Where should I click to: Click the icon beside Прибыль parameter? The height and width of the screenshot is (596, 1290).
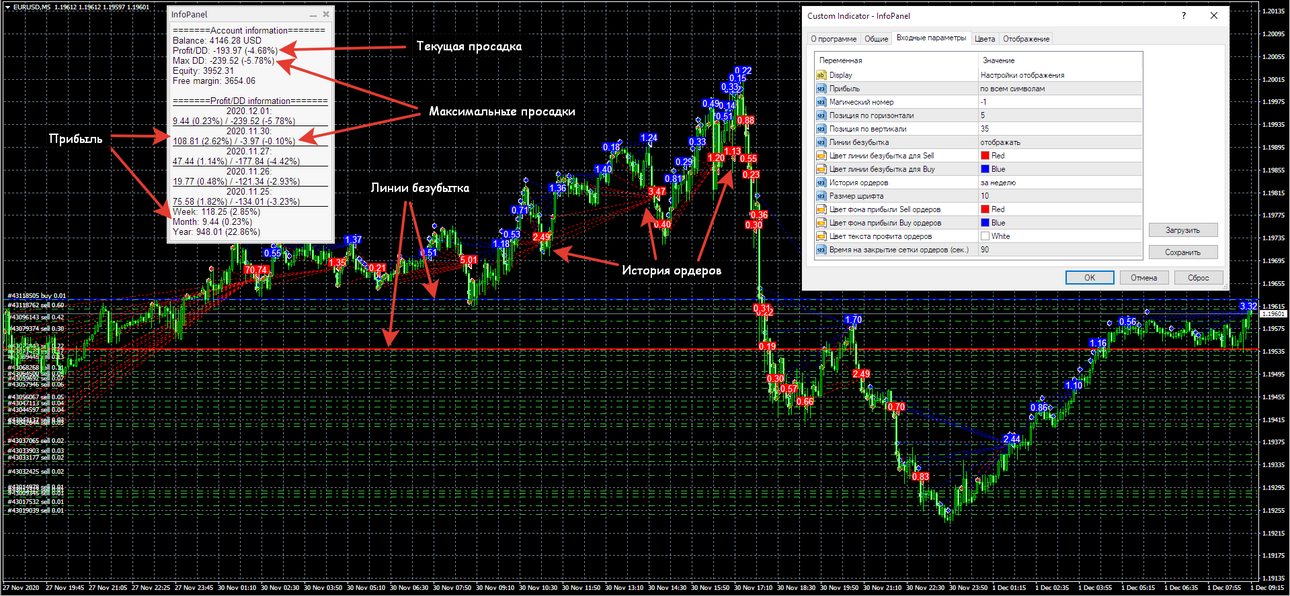[x=821, y=88]
